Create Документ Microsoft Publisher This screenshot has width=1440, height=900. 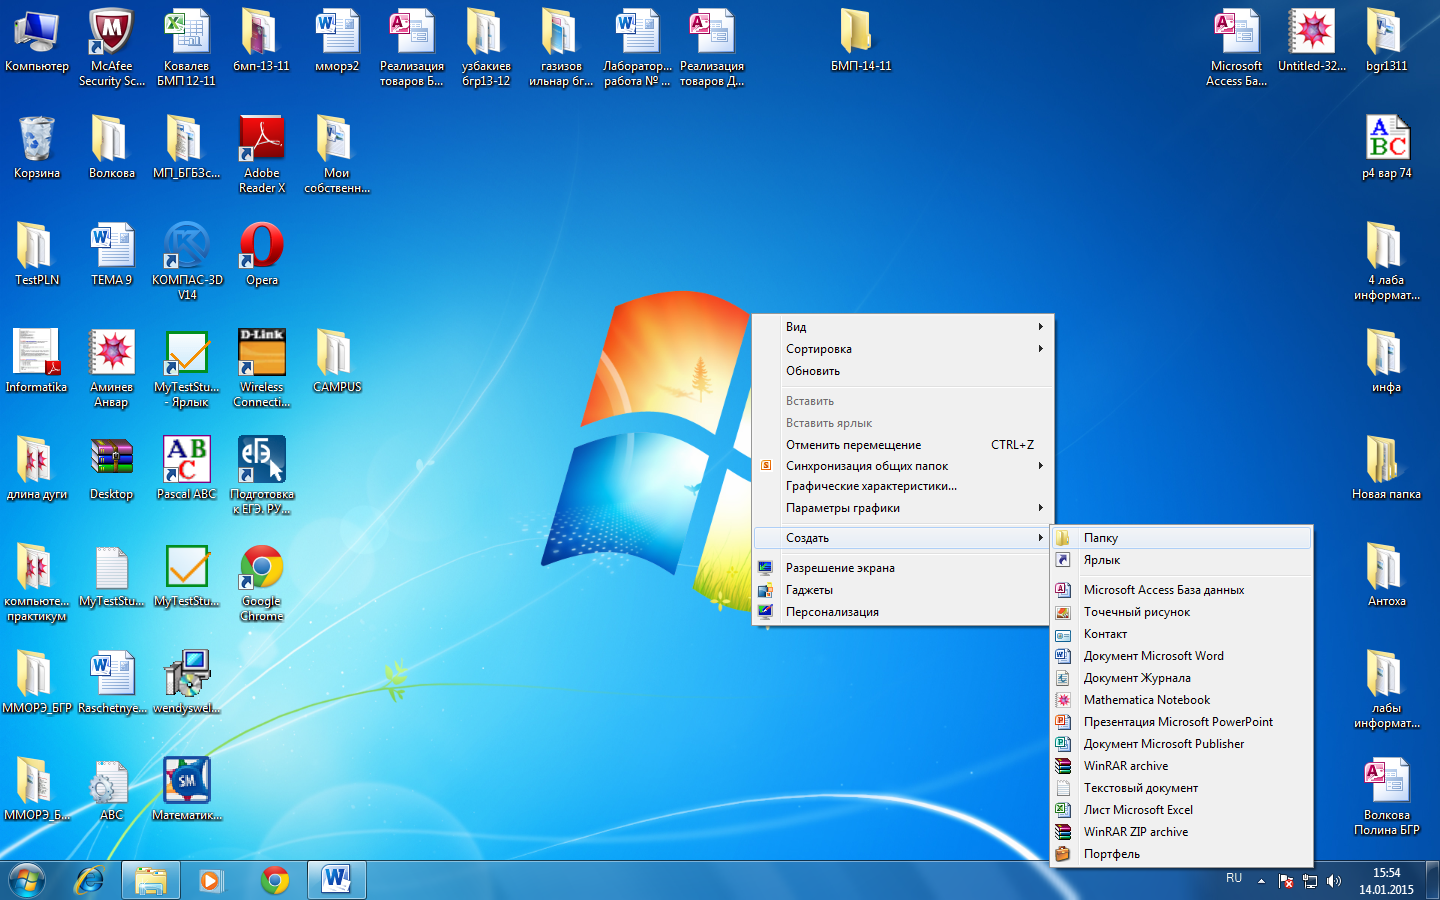(x=1181, y=744)
